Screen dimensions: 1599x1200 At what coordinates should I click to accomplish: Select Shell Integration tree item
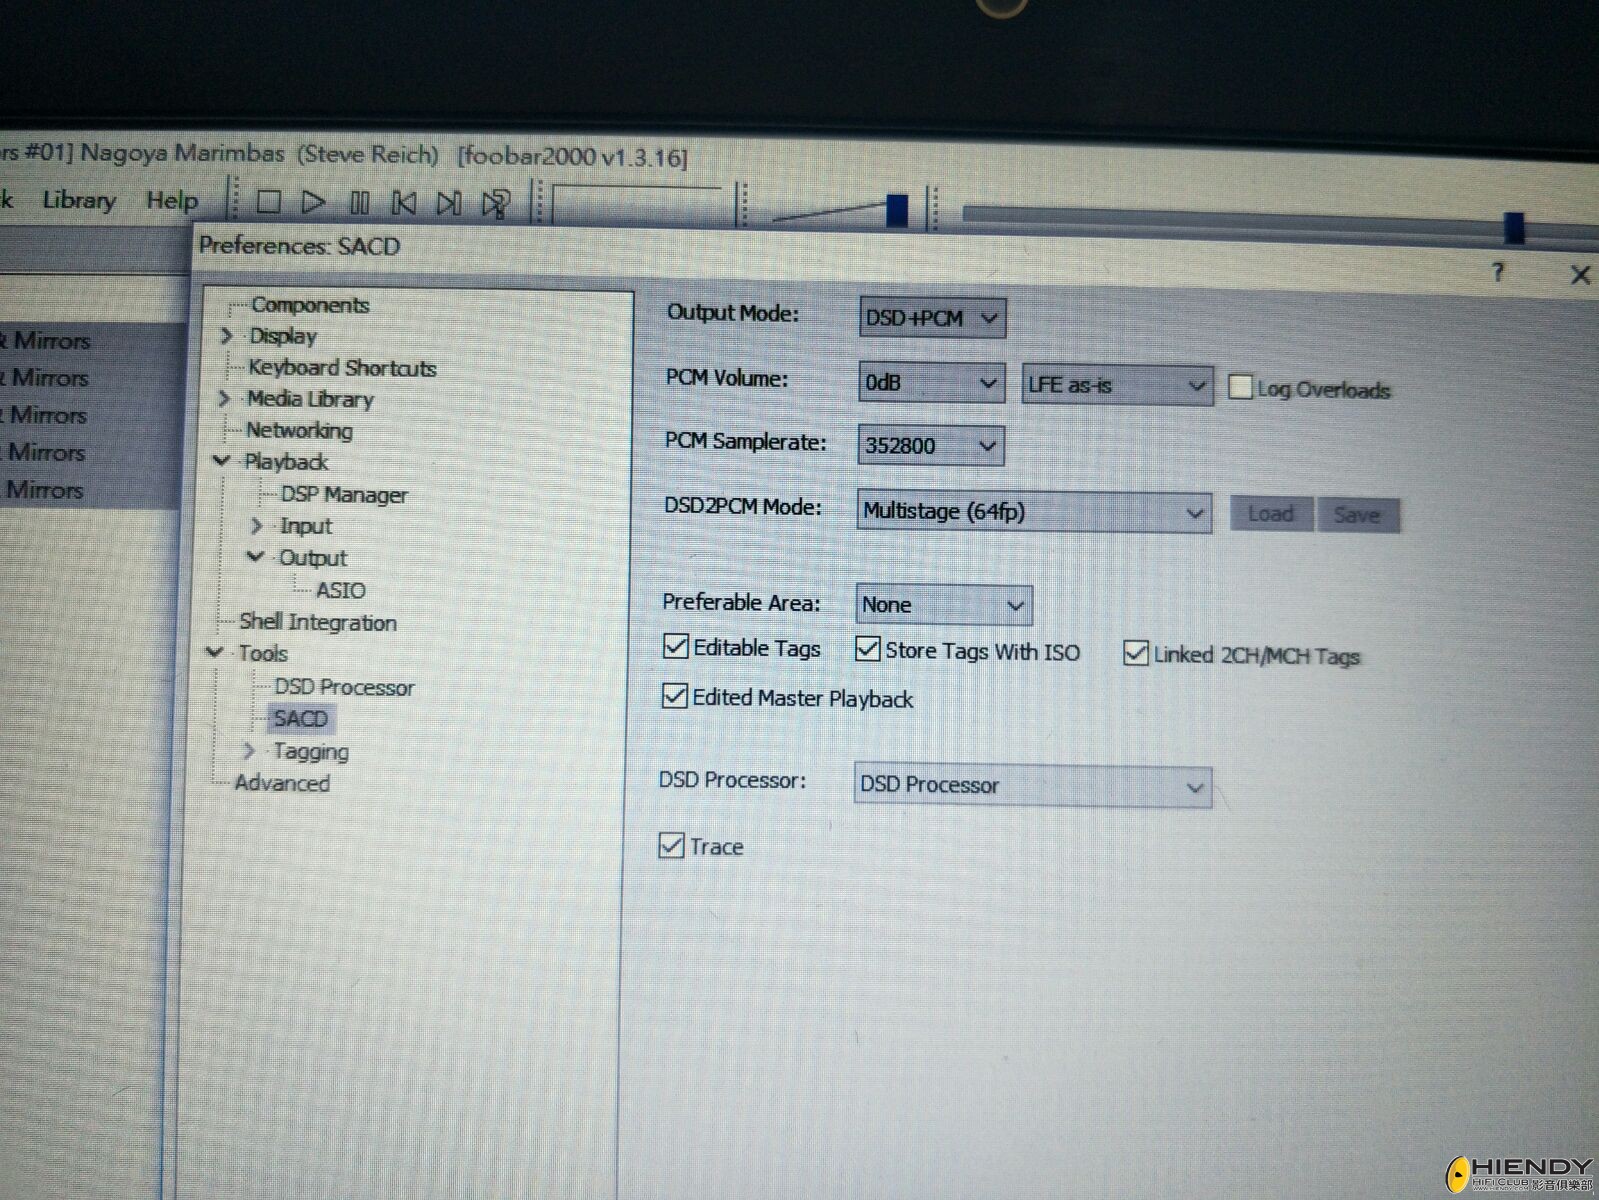(317, 622)
